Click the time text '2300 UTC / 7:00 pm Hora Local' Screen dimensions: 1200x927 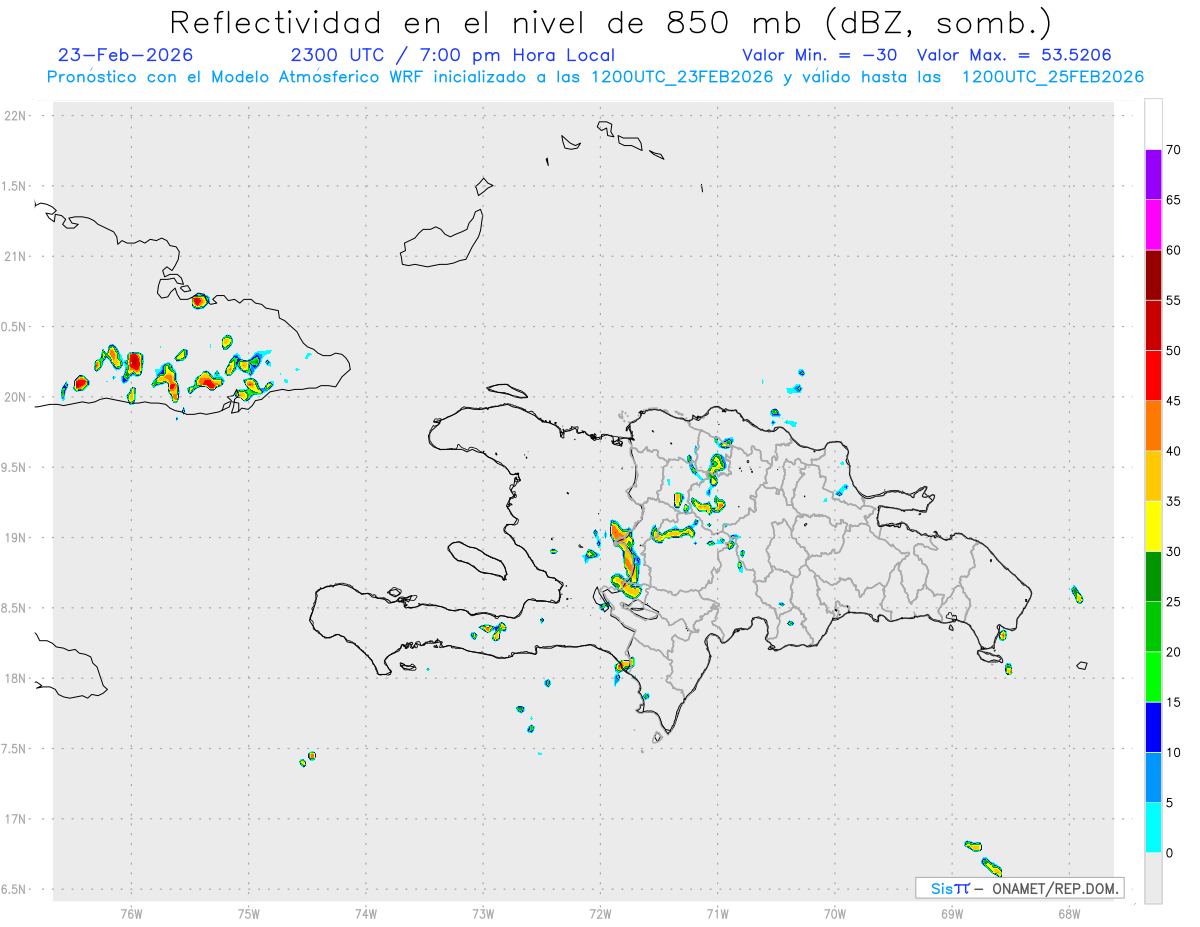pyautogui.click(x=452, y=55)
